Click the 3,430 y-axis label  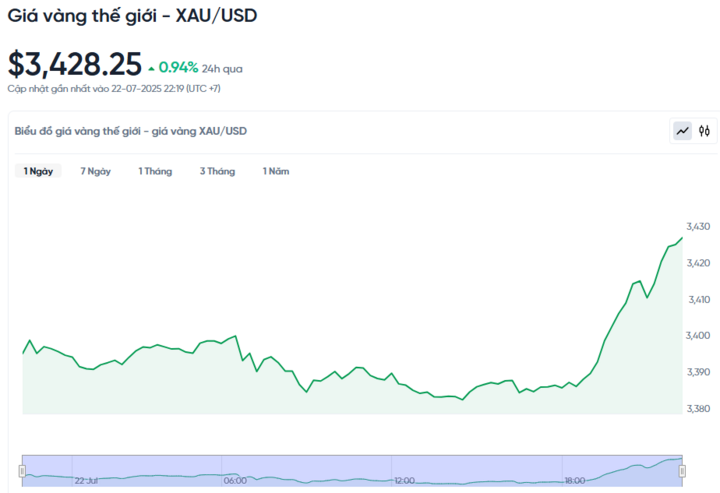[x=697, y=226]
